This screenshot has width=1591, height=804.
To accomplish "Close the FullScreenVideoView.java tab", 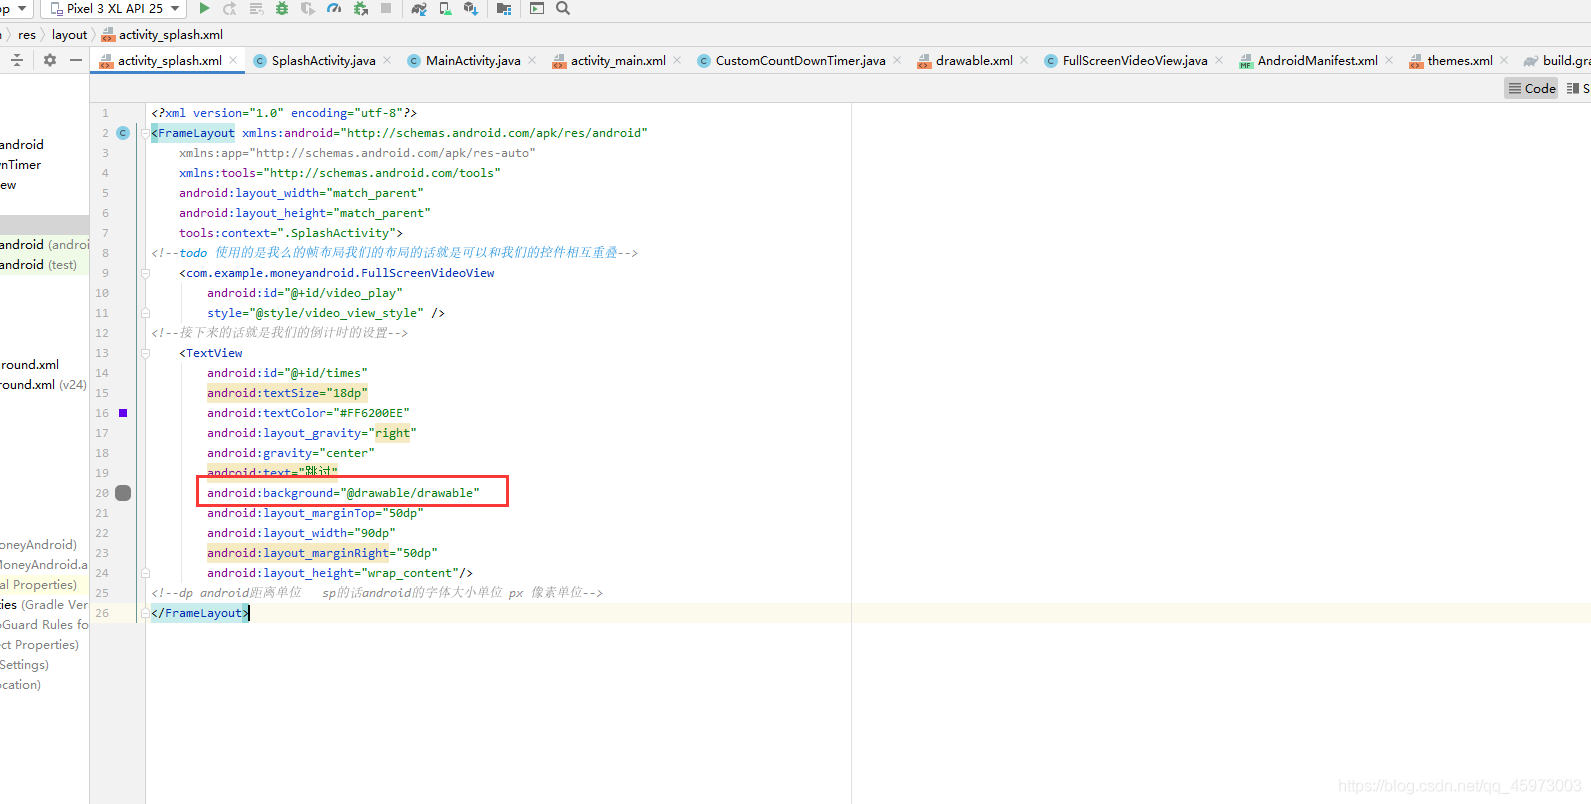I will coord(1219,60).
